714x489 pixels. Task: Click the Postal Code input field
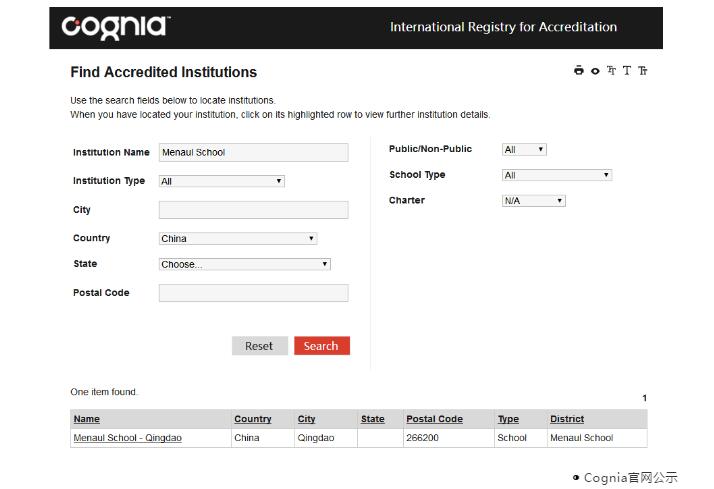(253, 293)
